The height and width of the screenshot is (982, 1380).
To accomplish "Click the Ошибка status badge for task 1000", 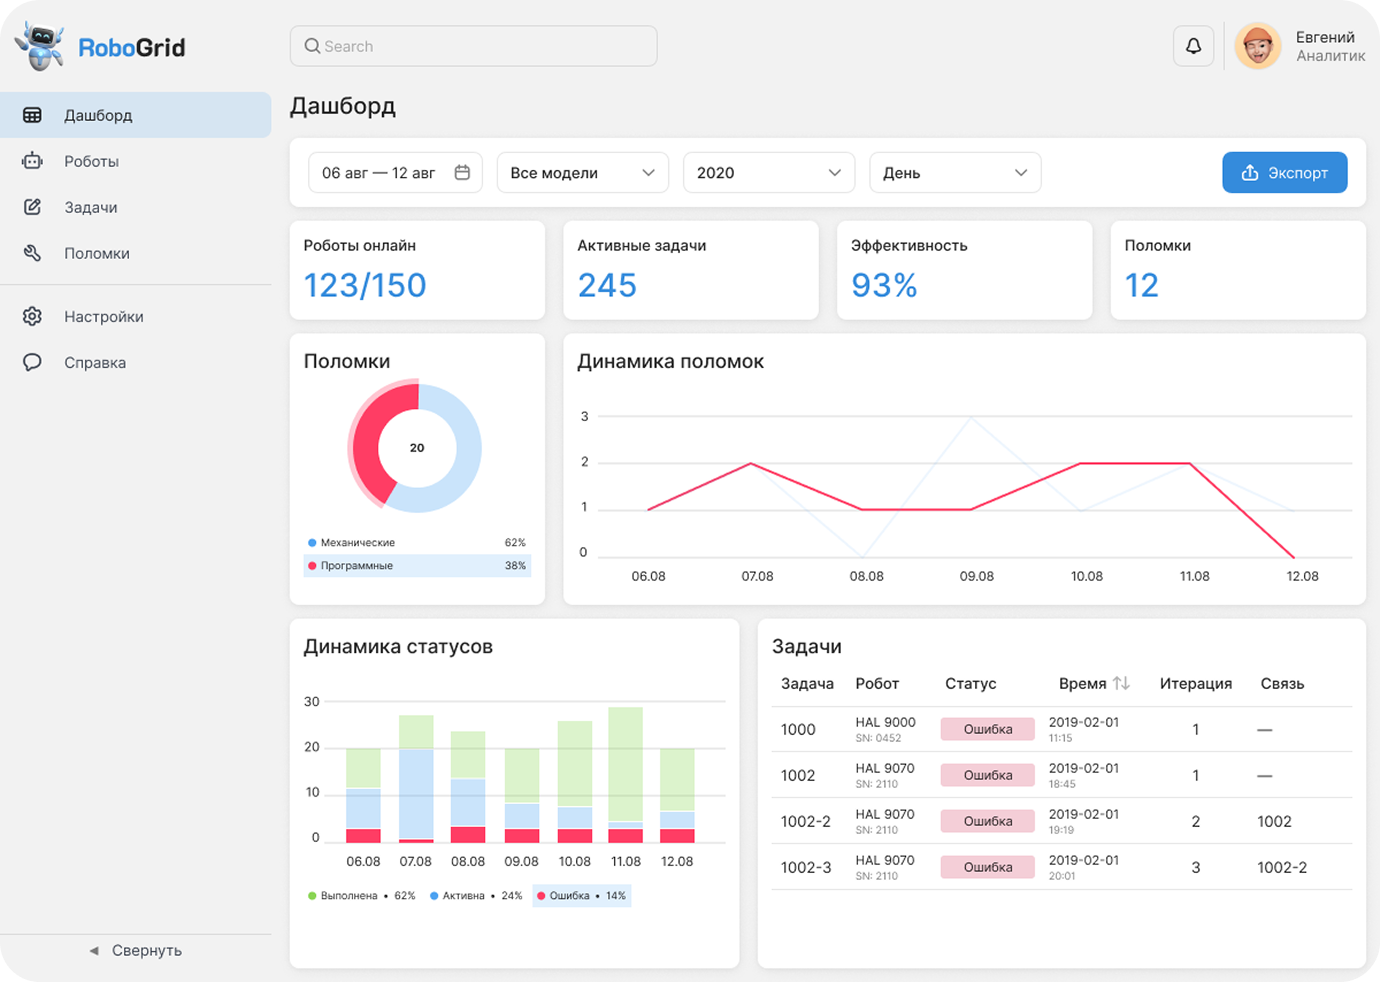I will (988, 729).
